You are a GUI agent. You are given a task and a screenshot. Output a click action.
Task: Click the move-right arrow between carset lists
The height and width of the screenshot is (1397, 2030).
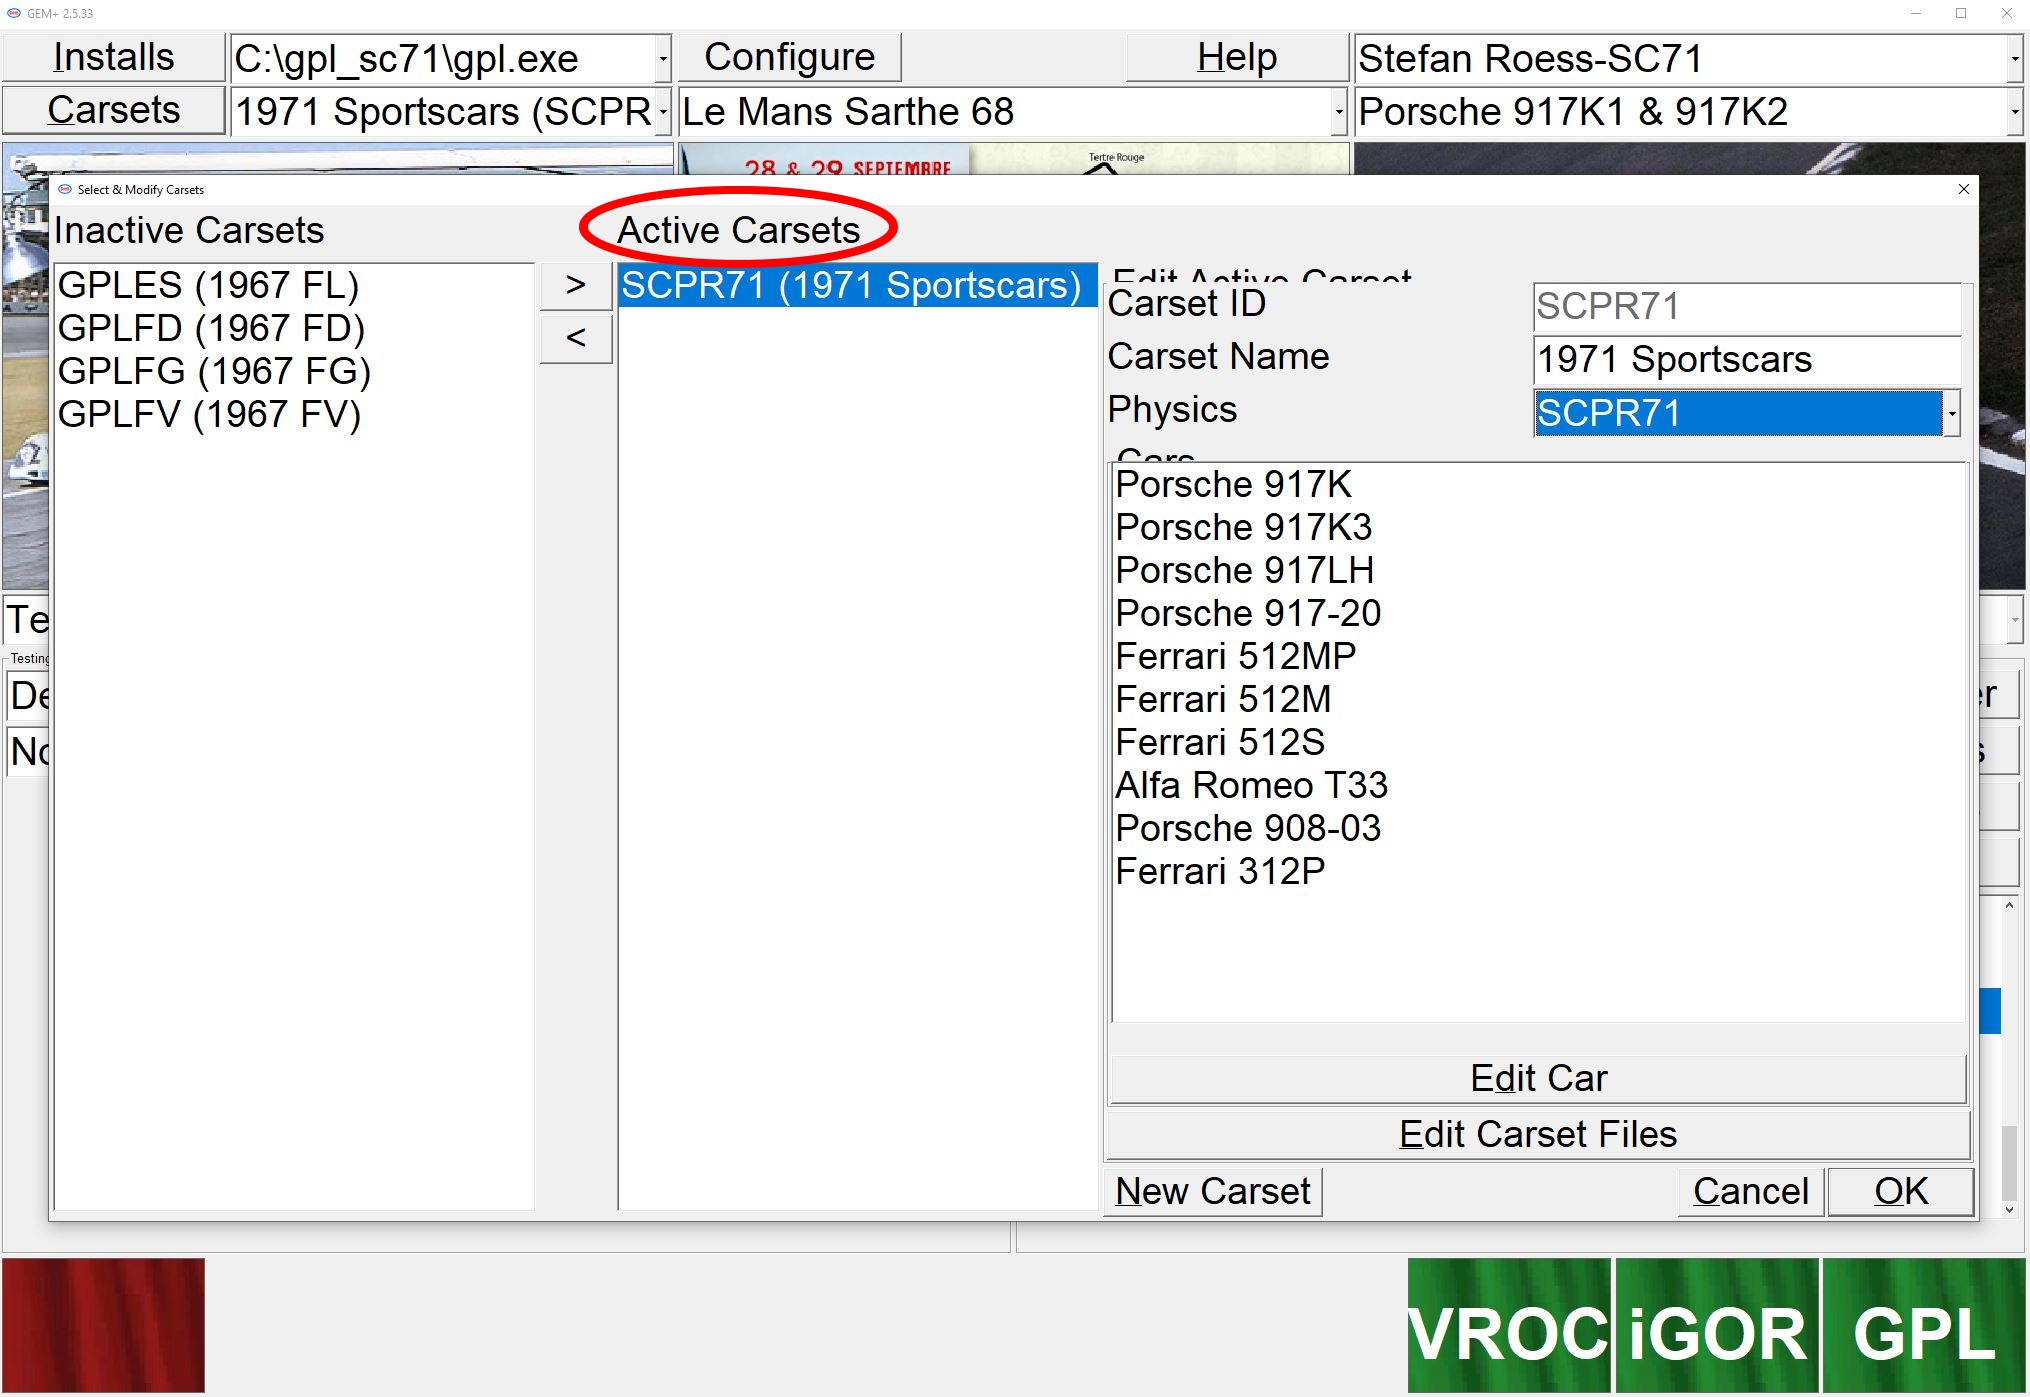(575, 285)
